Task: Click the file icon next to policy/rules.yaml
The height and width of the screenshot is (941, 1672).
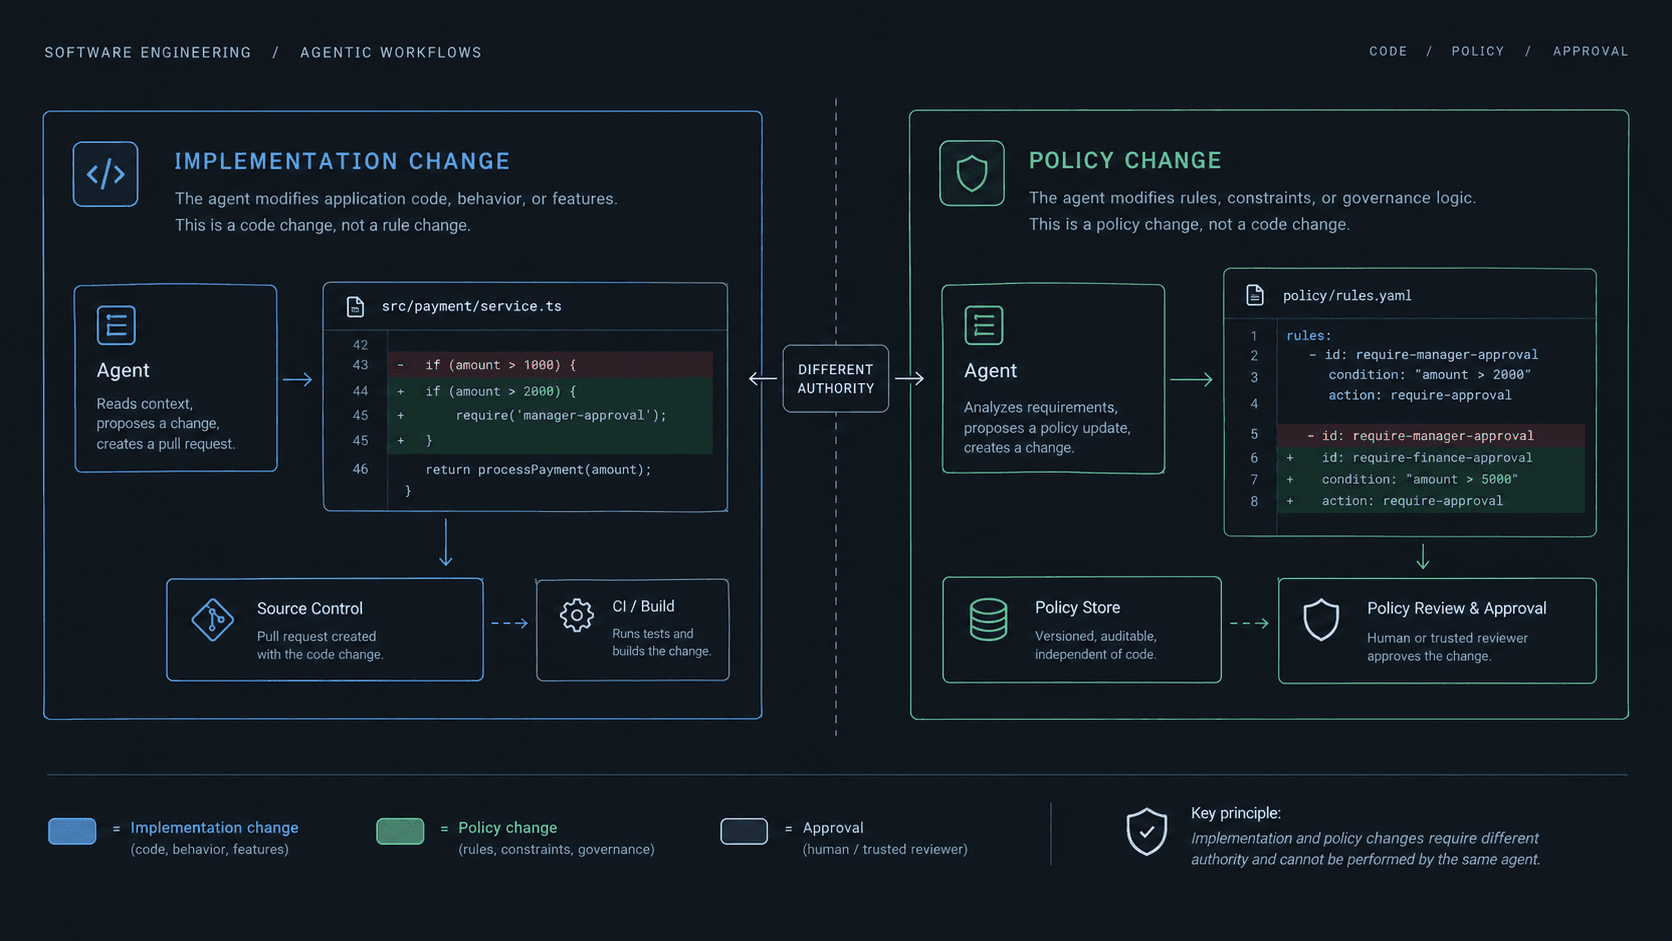Action: click(x=1255, y=295)
